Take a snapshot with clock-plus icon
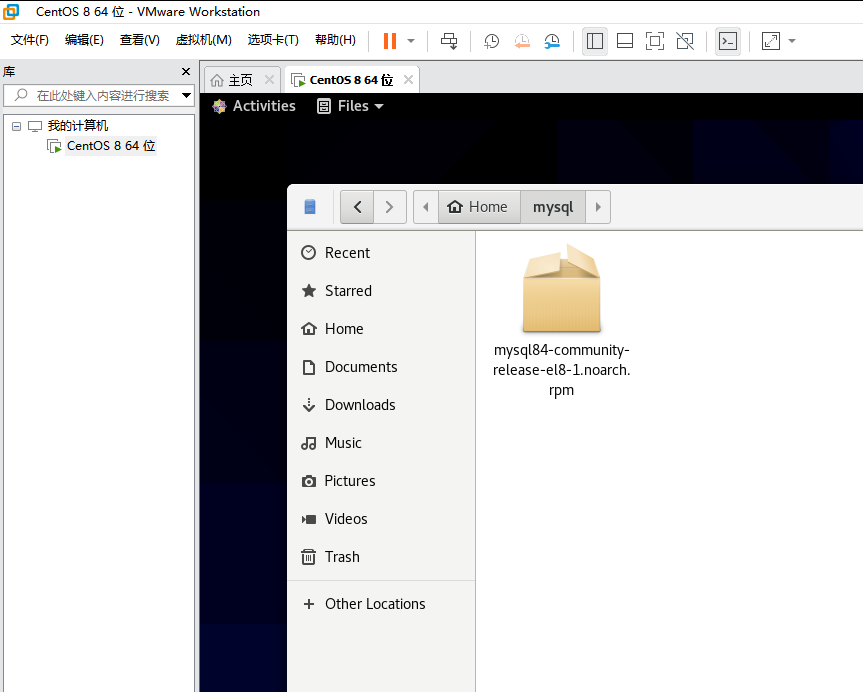 491,41
